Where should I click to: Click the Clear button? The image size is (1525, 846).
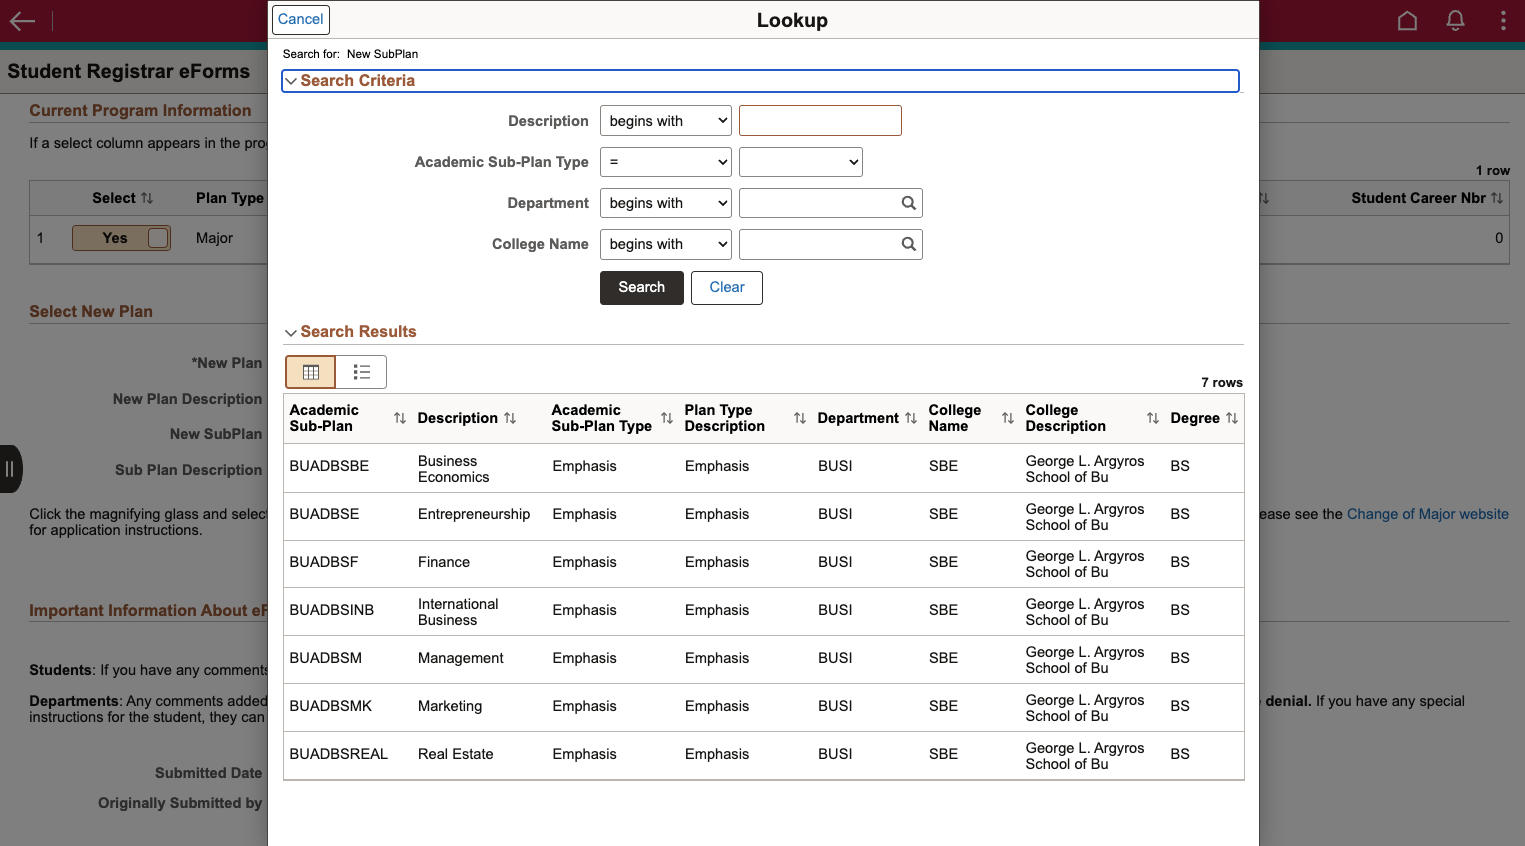click(x=727, y=288)
